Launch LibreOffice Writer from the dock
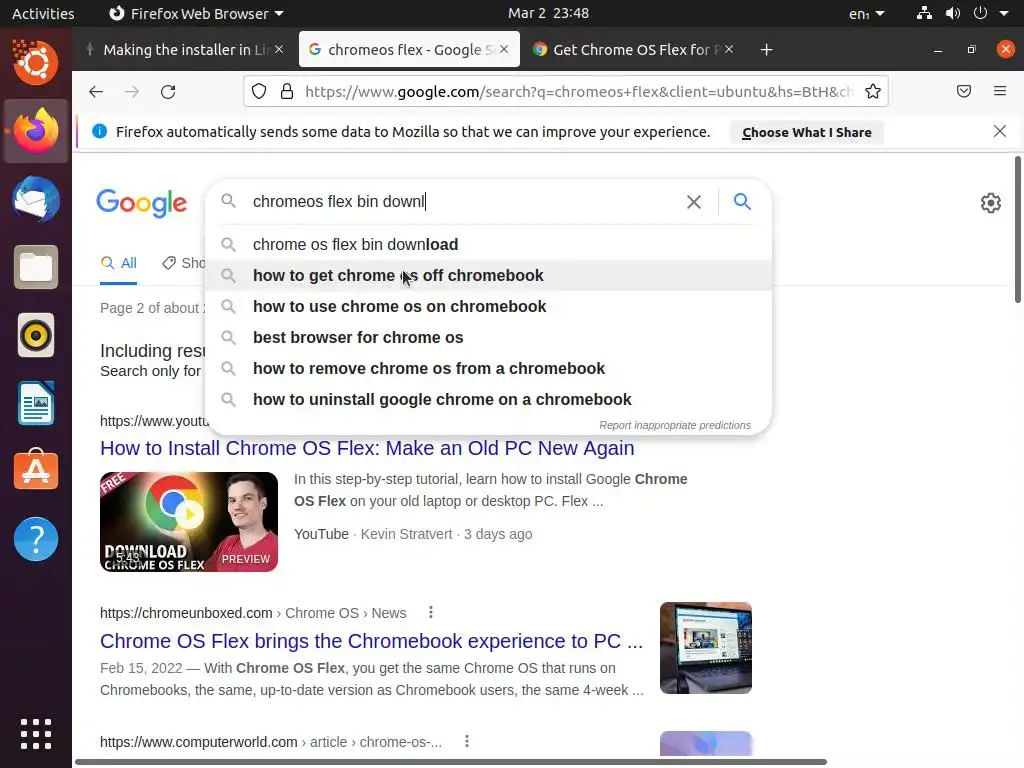Image resolution: width=1024 pixels, height=768 pixels. [36, 404]
